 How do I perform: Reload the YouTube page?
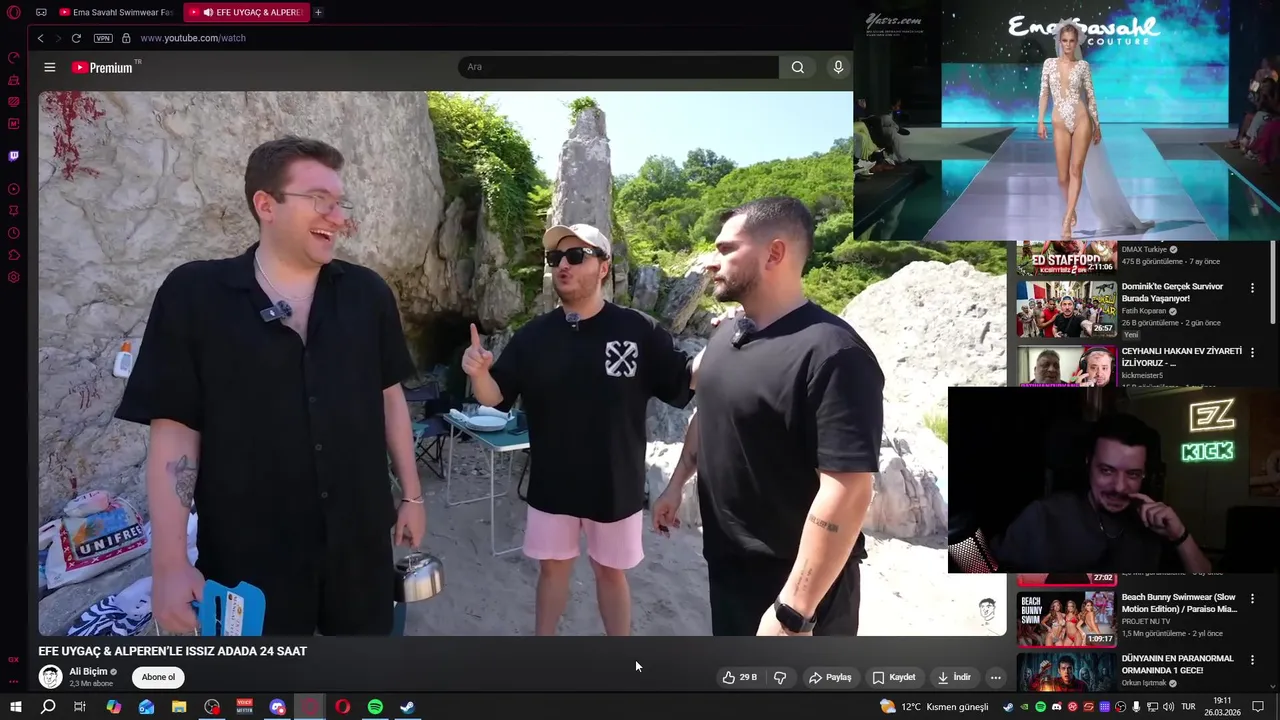pyautogui.click(x=76, y=38)
